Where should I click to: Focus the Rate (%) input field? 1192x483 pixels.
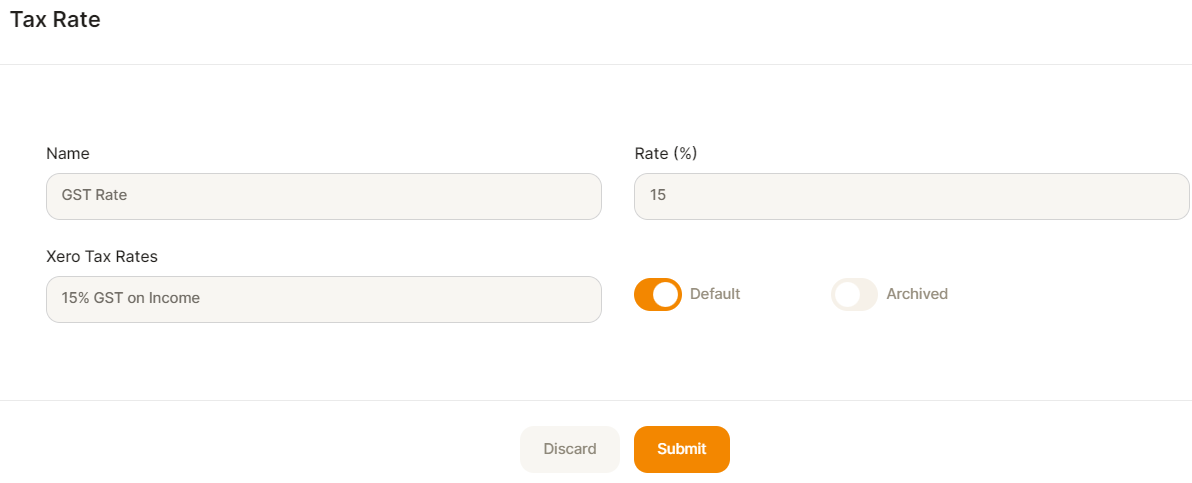[911, 196]
